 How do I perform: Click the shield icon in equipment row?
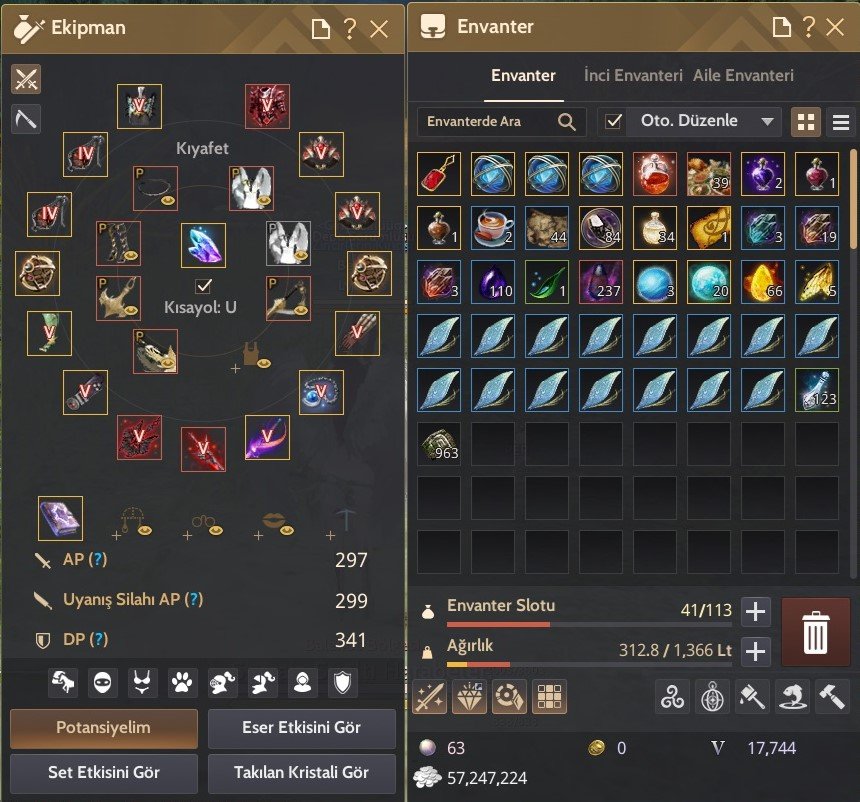pyautogui.click(x=342, y=683)
